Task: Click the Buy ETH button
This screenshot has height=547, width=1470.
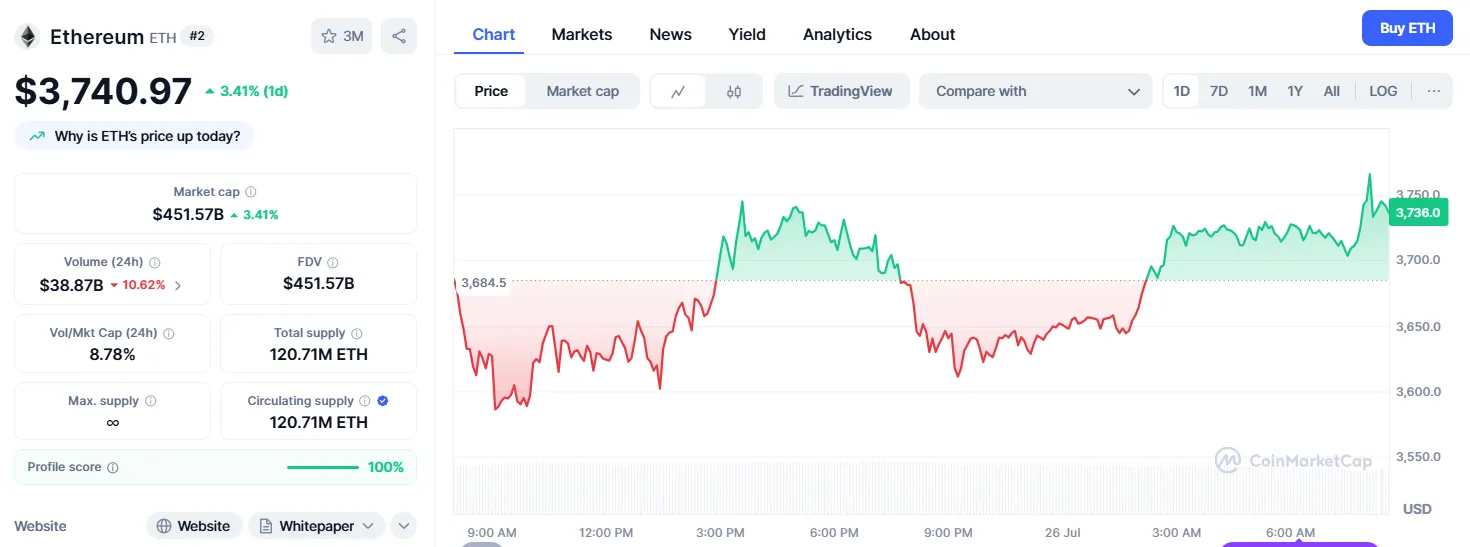Action: 1407,28
